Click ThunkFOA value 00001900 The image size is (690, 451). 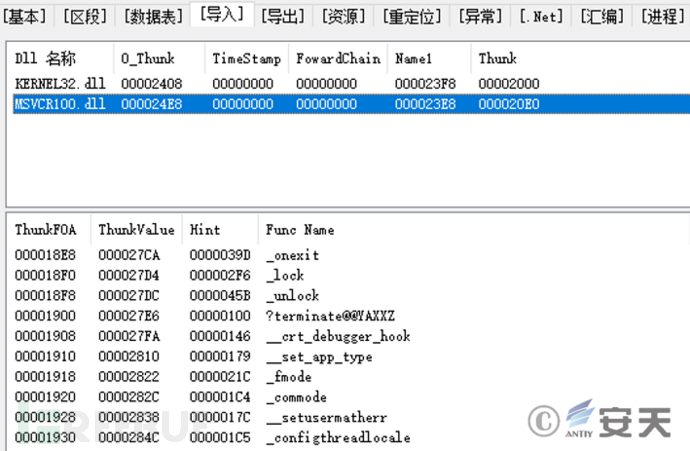(45, 315)
